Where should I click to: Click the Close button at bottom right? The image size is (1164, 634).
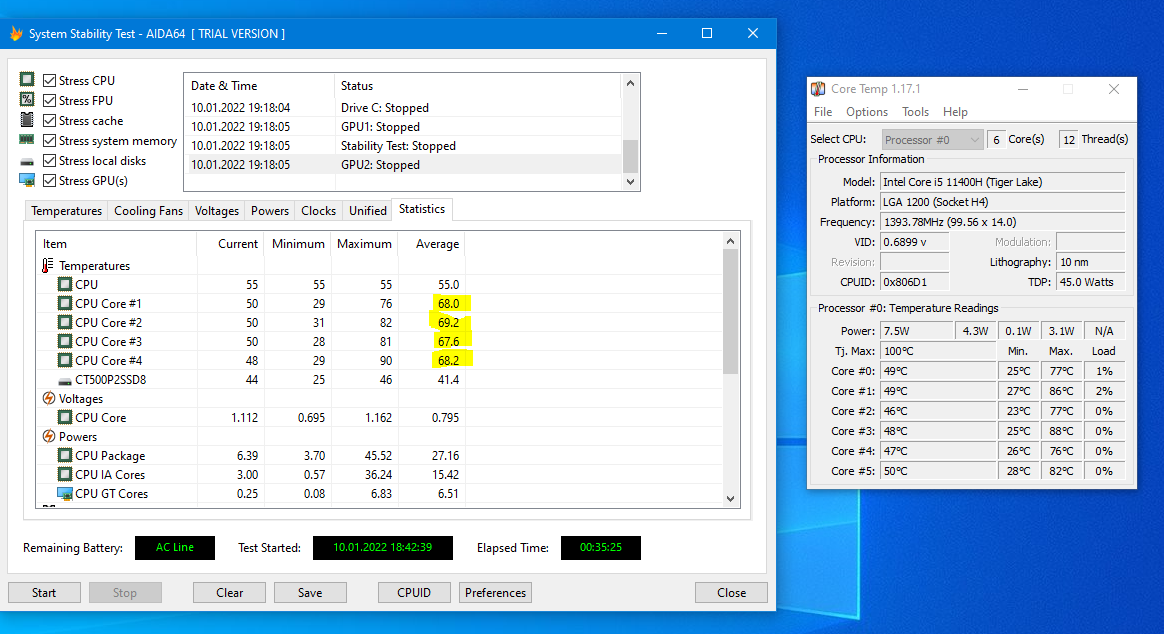[731, 592]
